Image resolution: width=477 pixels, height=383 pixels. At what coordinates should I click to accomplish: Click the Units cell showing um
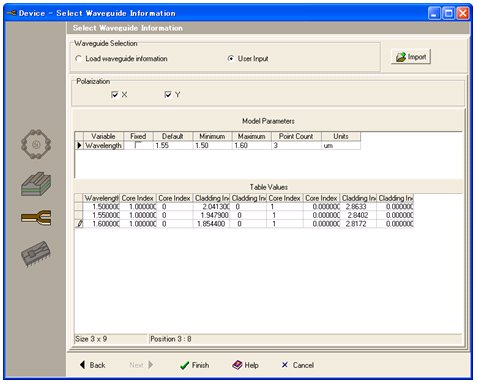tap(341, 145)
